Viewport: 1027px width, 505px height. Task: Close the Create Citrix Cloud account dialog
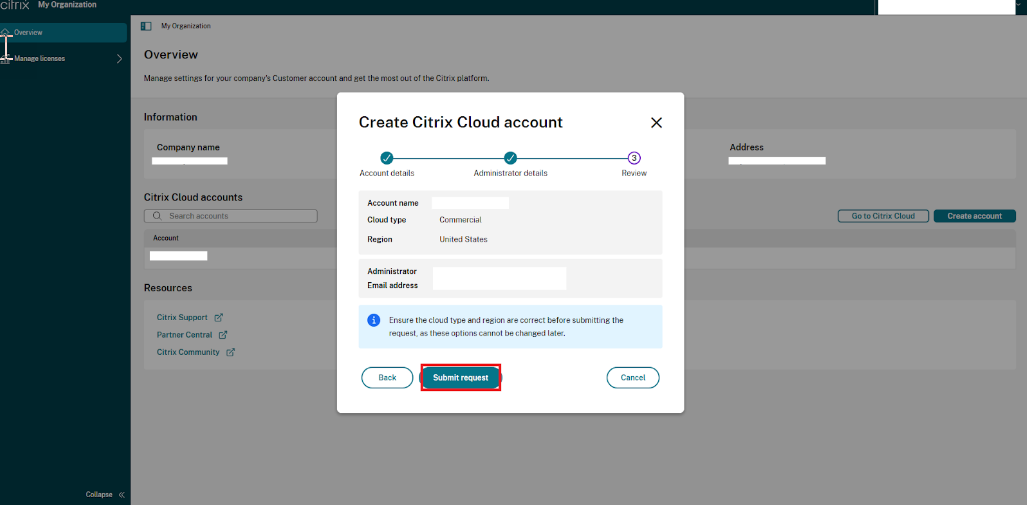coord(656,122)
